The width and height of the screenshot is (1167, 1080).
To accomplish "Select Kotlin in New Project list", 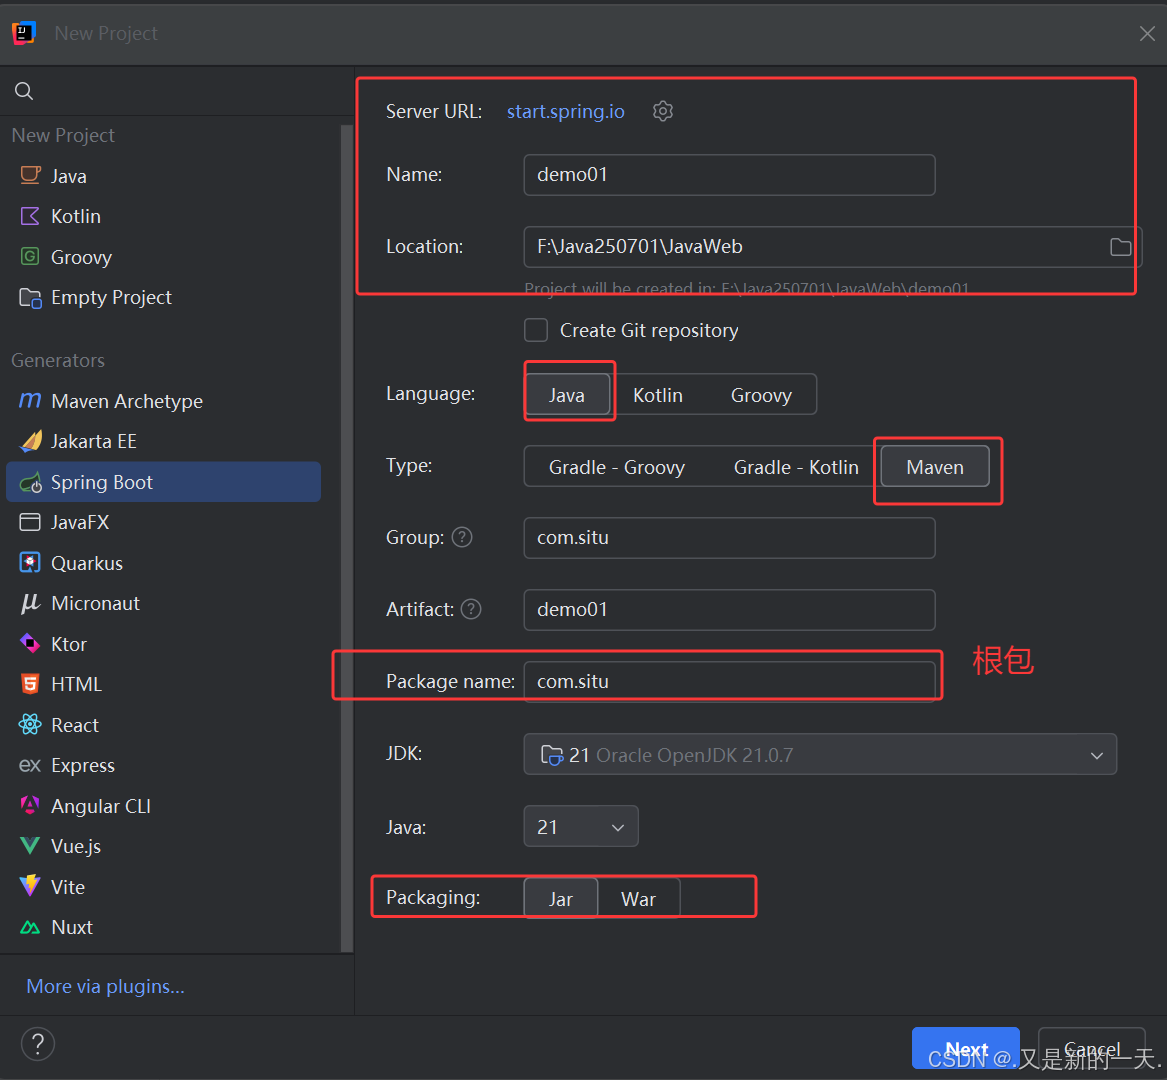I will point(163,216).
